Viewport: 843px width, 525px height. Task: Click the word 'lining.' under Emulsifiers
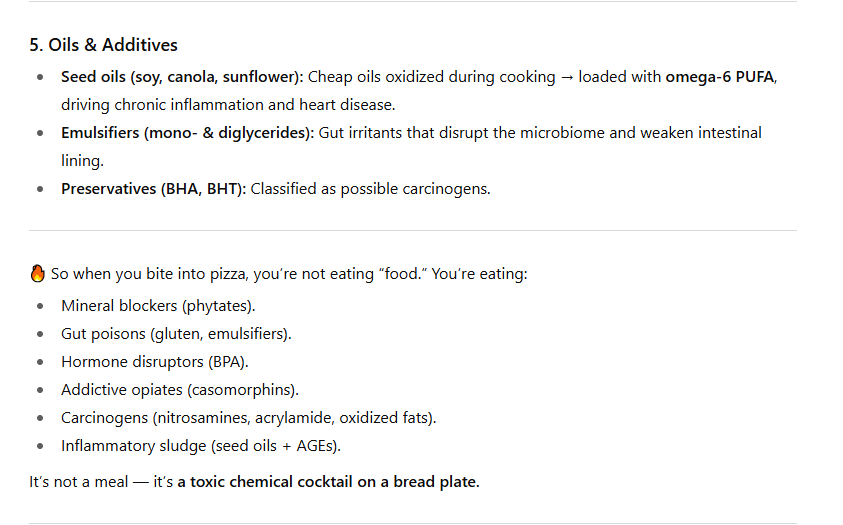82,161
